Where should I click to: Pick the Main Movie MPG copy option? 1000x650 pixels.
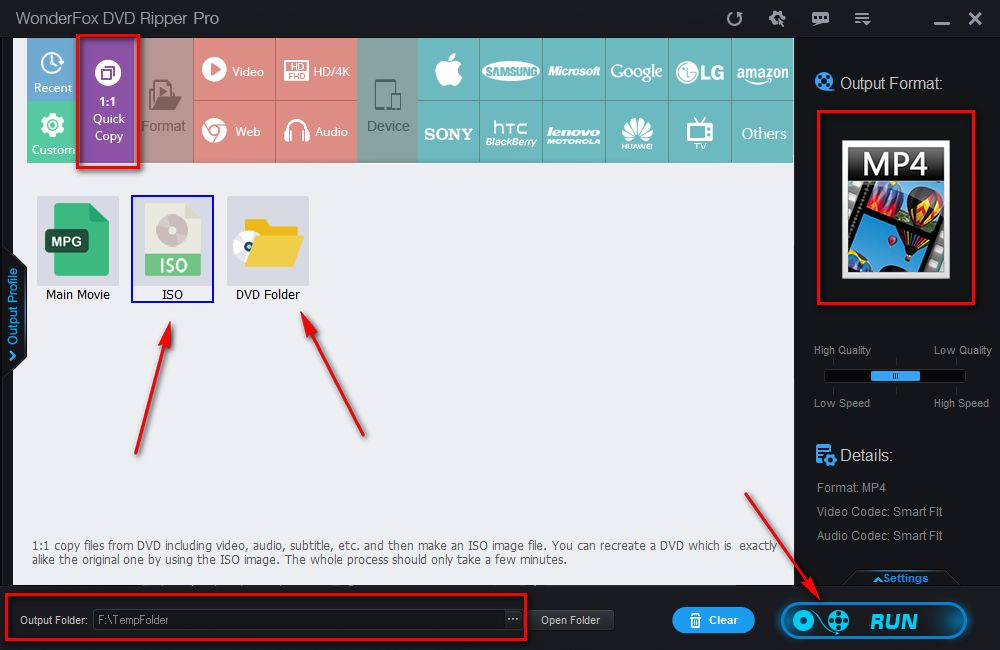[78, 249]
